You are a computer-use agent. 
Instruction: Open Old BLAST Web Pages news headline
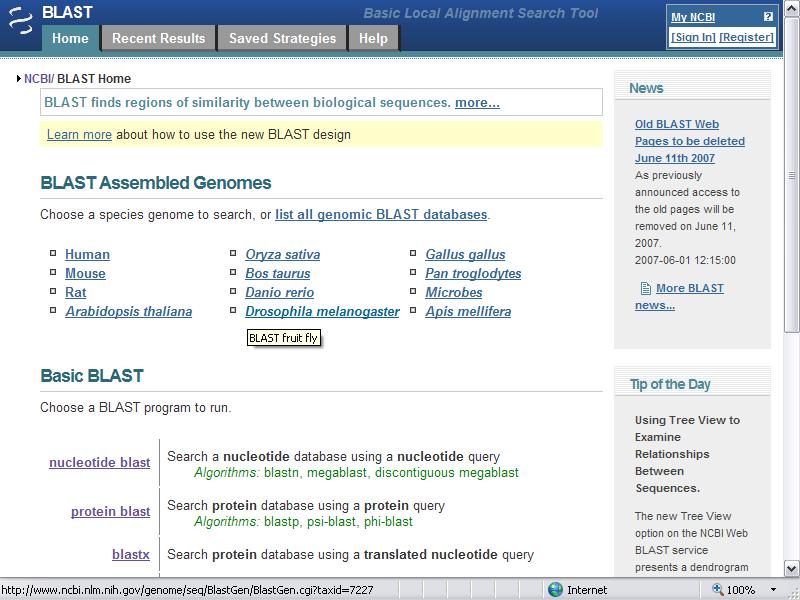pos(689,141)
